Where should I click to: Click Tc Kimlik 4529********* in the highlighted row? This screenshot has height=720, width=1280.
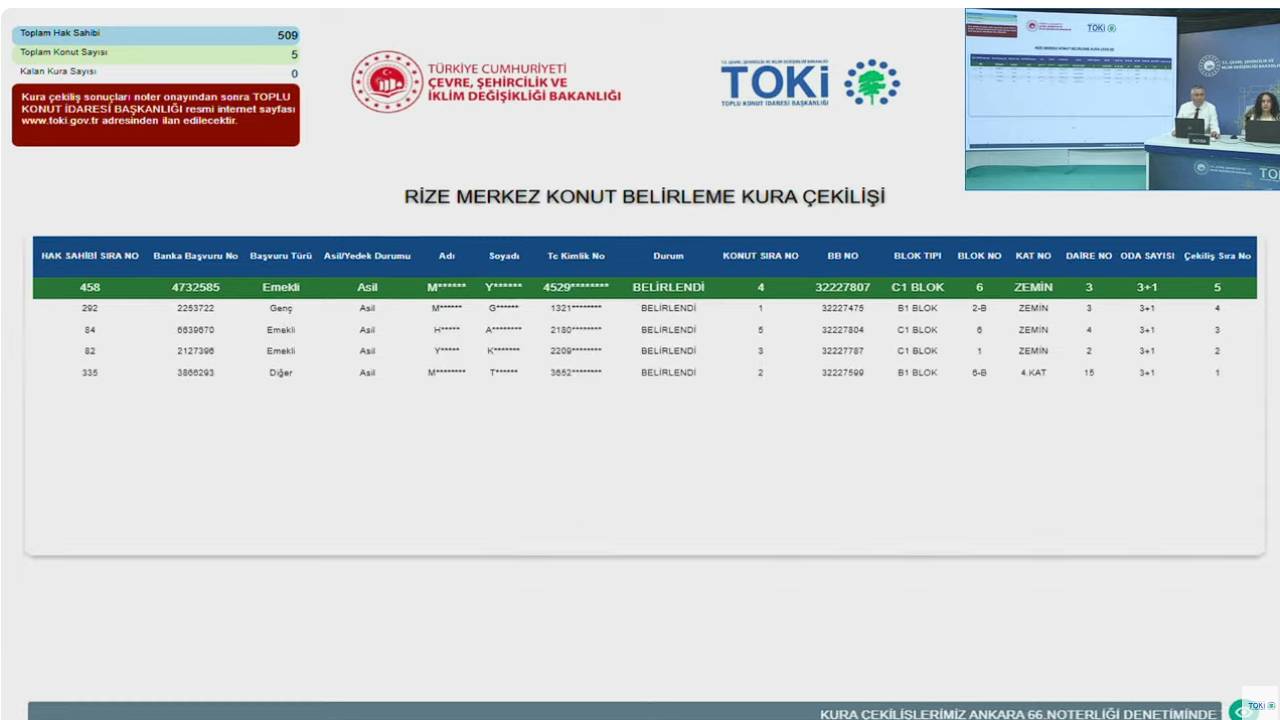pyautogui.click(x=576, y=287)
